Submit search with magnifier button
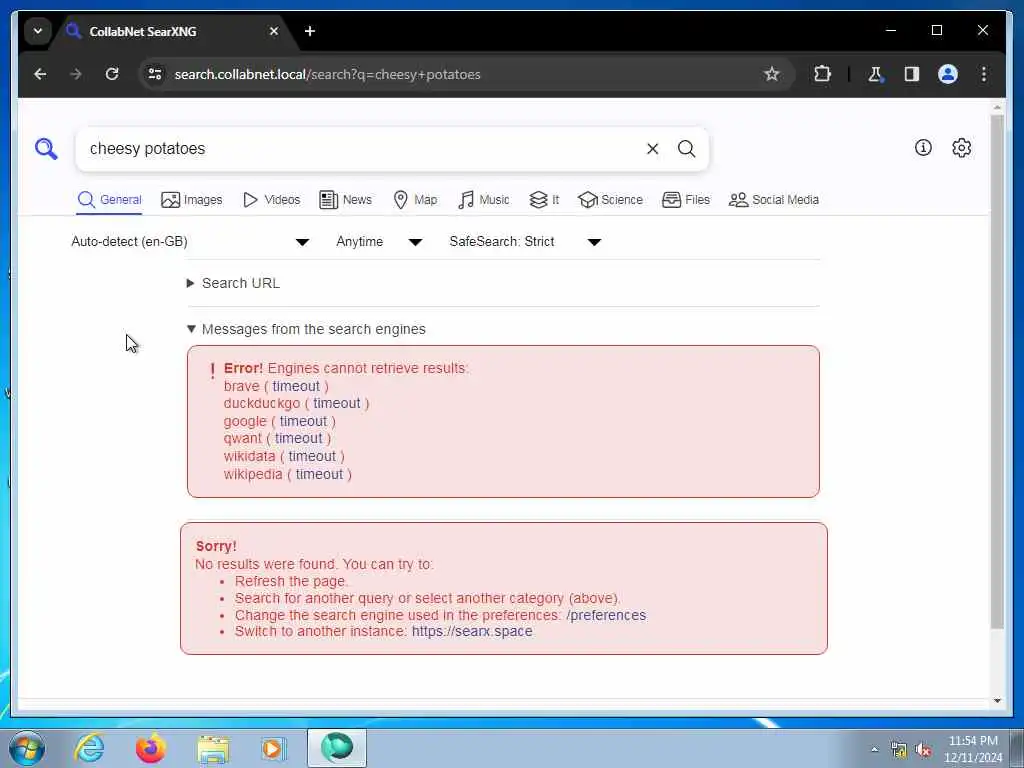 pos(686,149)
